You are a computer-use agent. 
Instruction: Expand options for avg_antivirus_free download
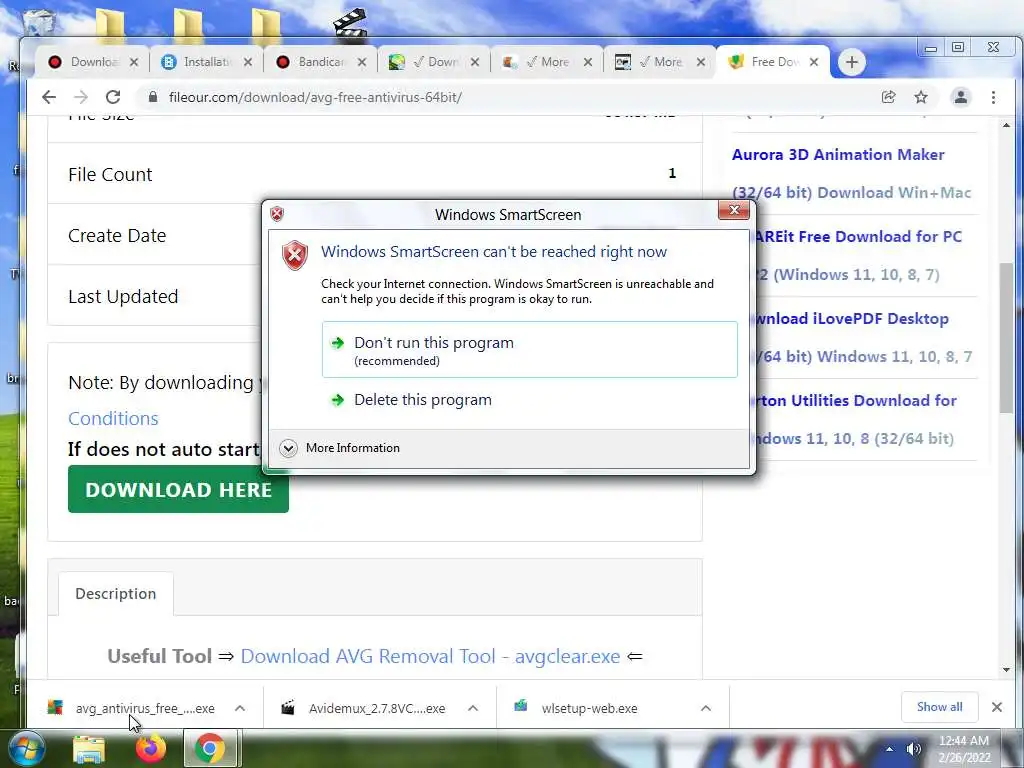tap(240, 708)
